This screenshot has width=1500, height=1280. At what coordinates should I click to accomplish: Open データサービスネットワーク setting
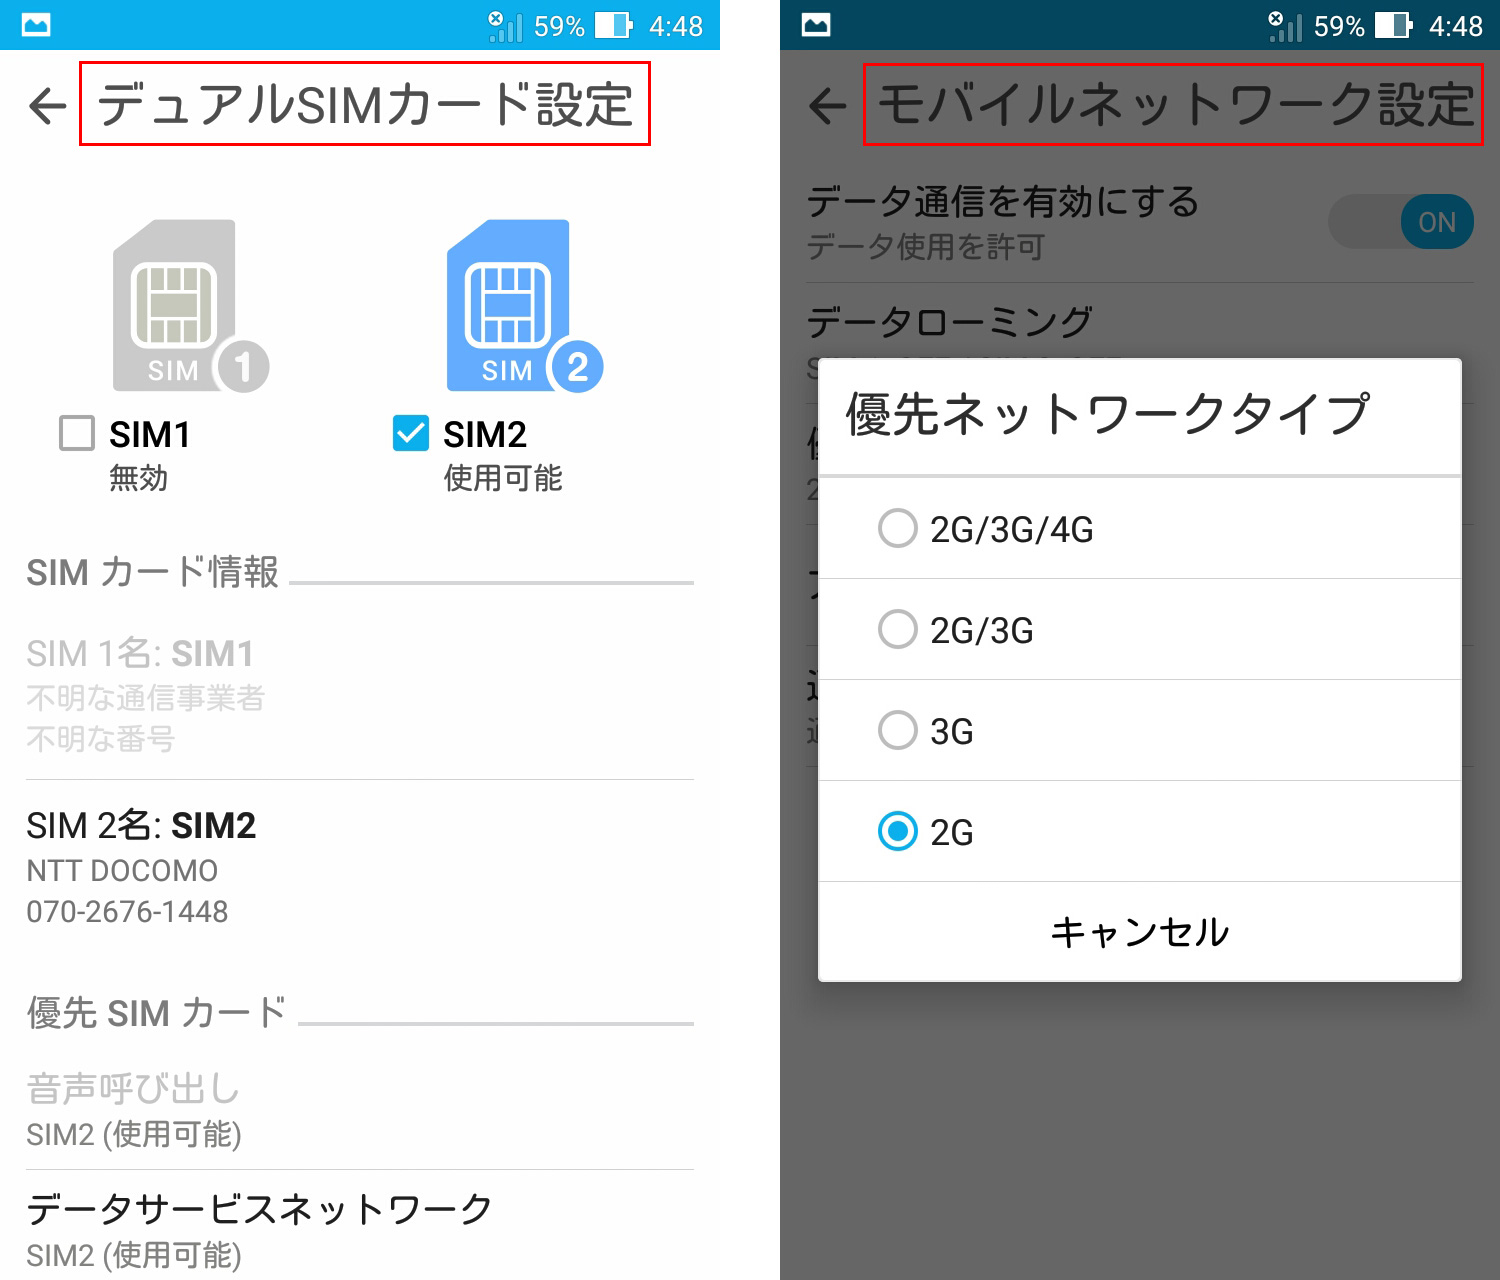coord(360,1230)
